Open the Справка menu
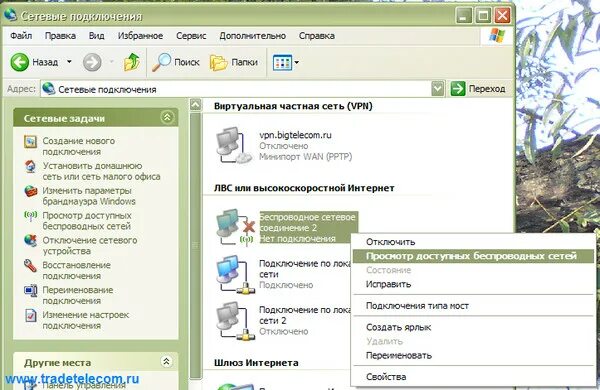Viewport: 600px width, 390px height. (316, 36)
